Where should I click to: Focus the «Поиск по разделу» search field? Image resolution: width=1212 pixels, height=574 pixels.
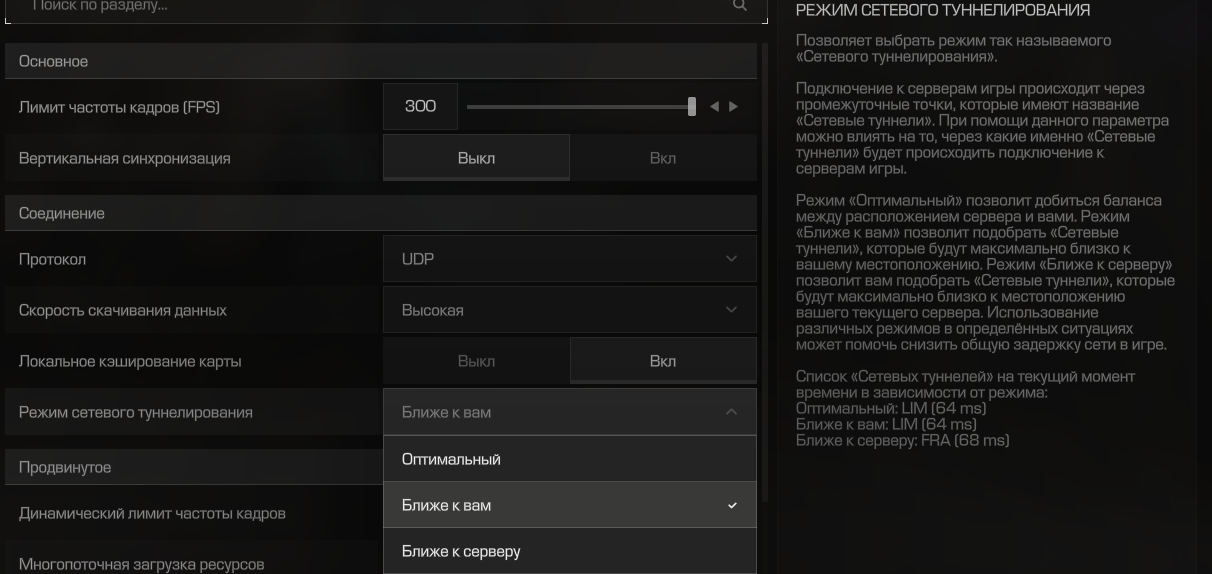coord(386,8)
